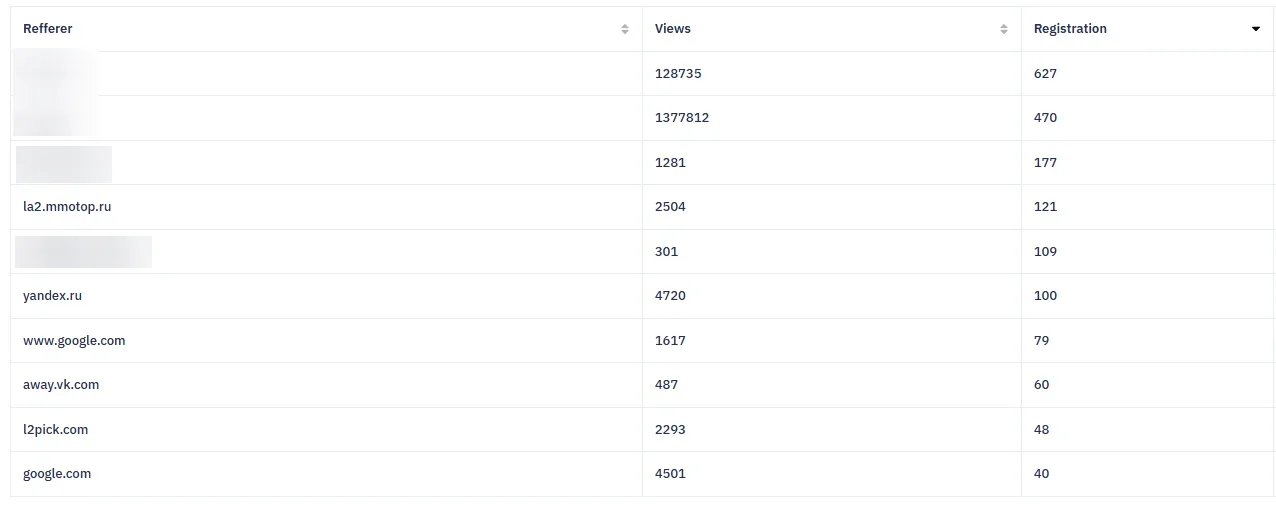The width and height of the screenshot is (1276, 505).
Task: Click the google.com referrer cell
Action: (x=57, y=474)
